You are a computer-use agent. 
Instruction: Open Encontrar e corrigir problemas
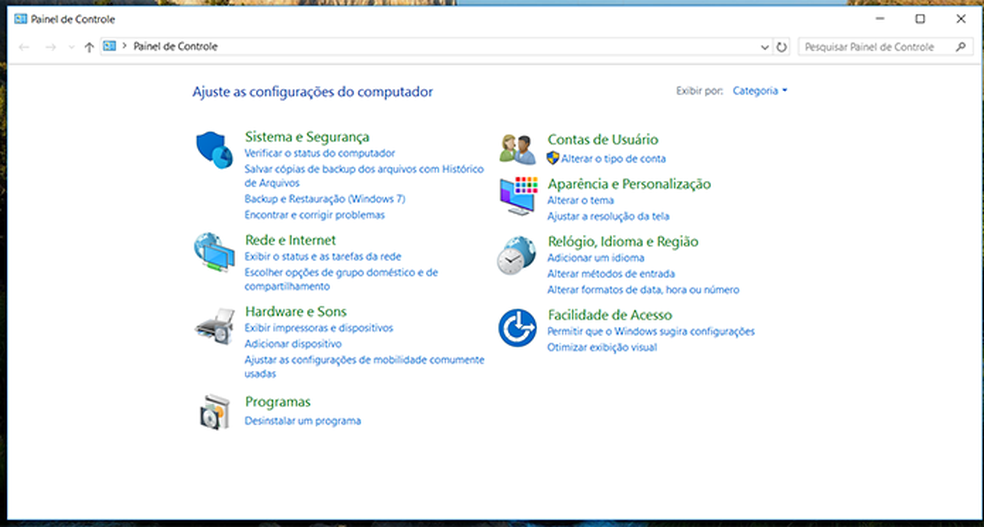click(x=314, y=215)
